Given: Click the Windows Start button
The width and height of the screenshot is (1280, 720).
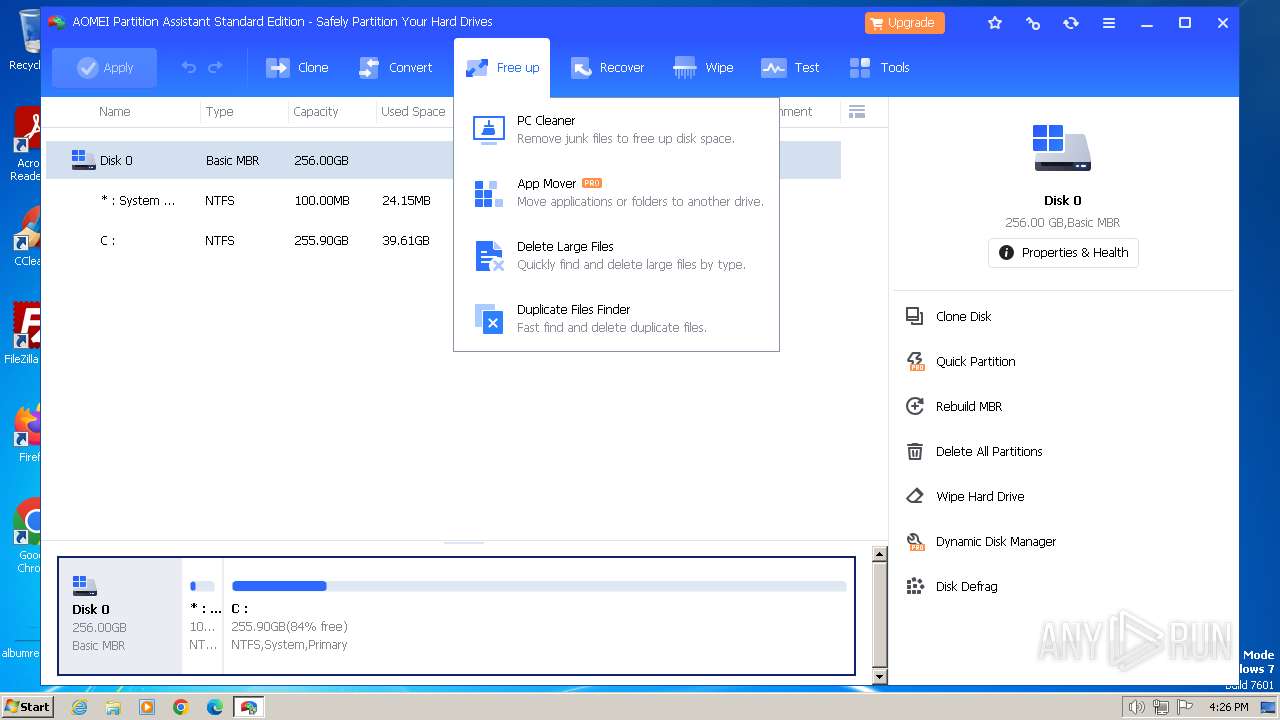Looking at the screenshot, I should click(x=27, y=706).
